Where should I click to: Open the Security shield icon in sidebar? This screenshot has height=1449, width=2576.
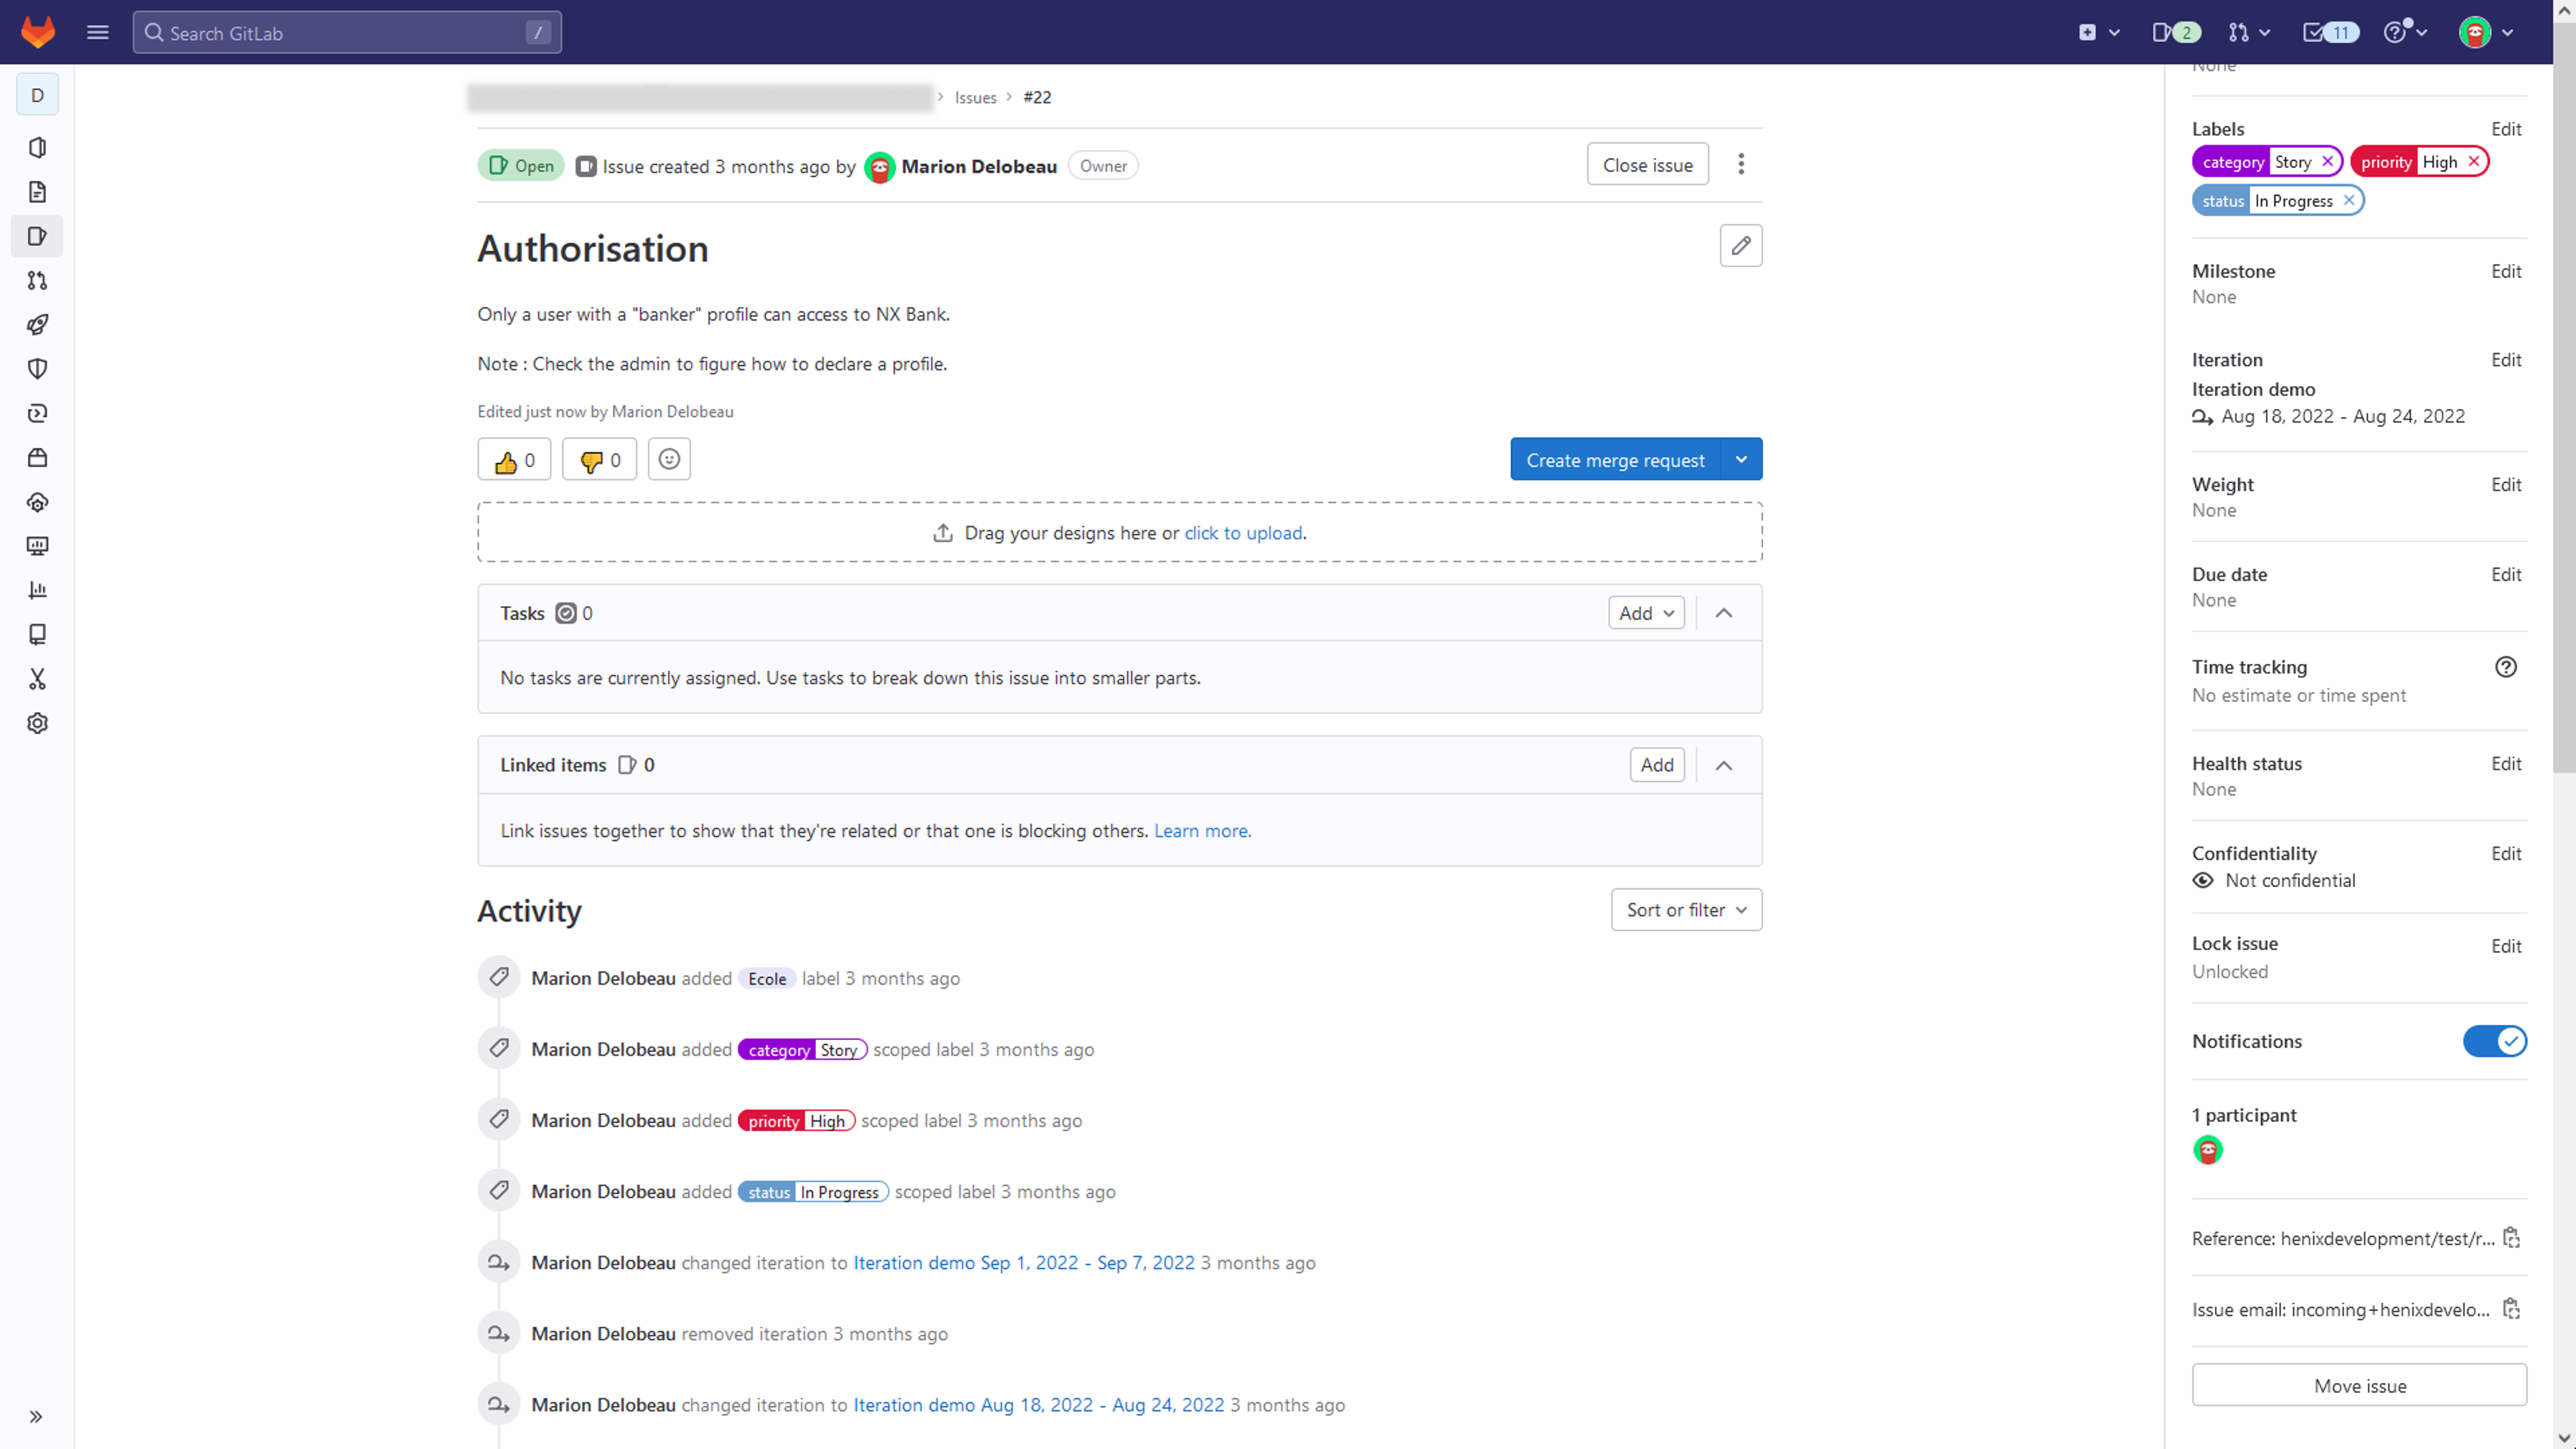pos(37,368)
